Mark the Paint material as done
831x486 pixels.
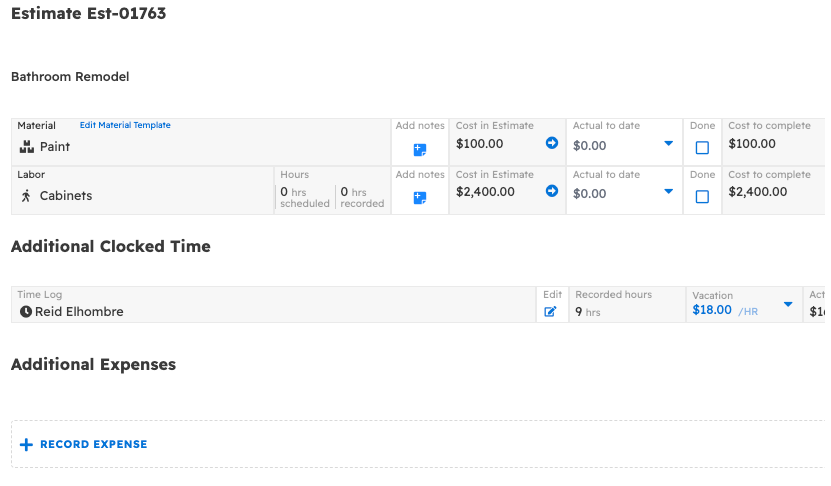702,148
